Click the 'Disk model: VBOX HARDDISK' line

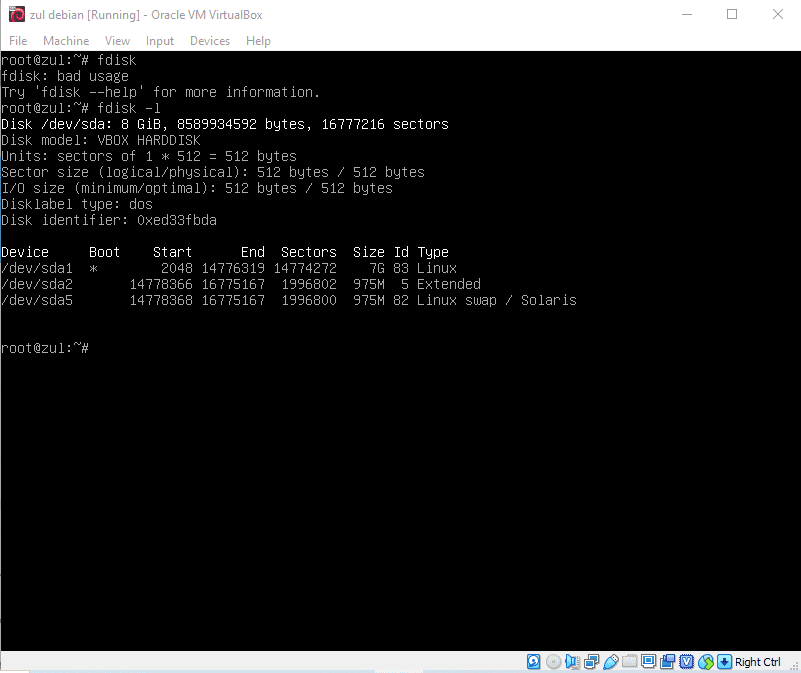pos(101,140)
